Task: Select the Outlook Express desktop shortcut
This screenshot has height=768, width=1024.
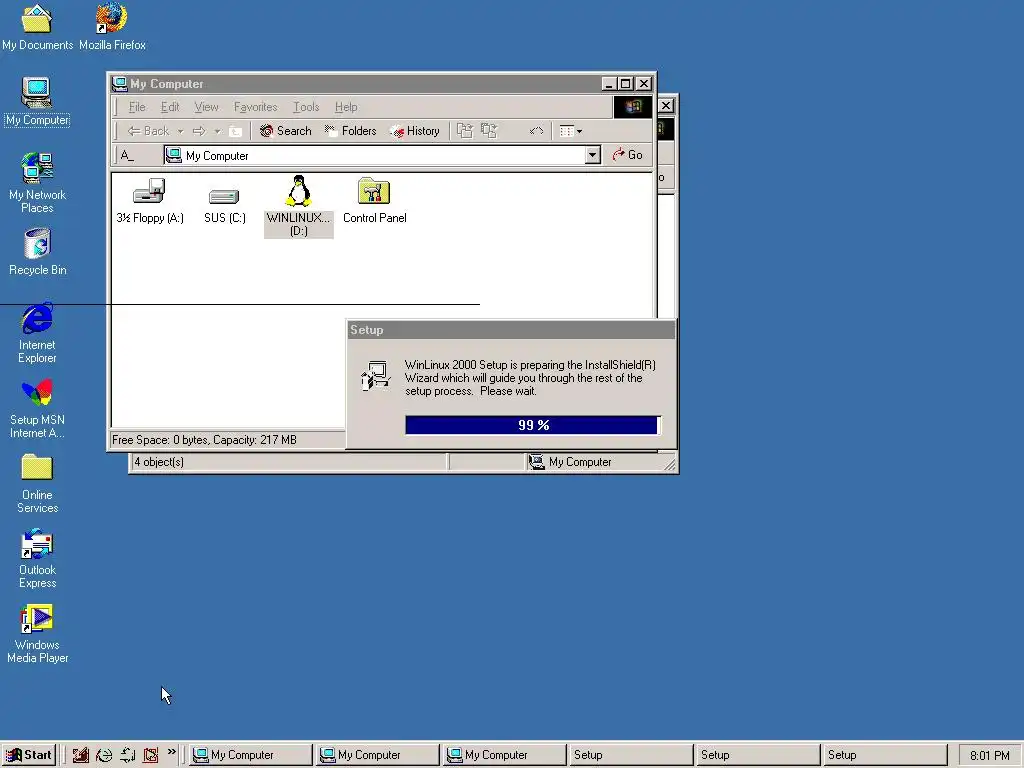Action: coord(37,544)
